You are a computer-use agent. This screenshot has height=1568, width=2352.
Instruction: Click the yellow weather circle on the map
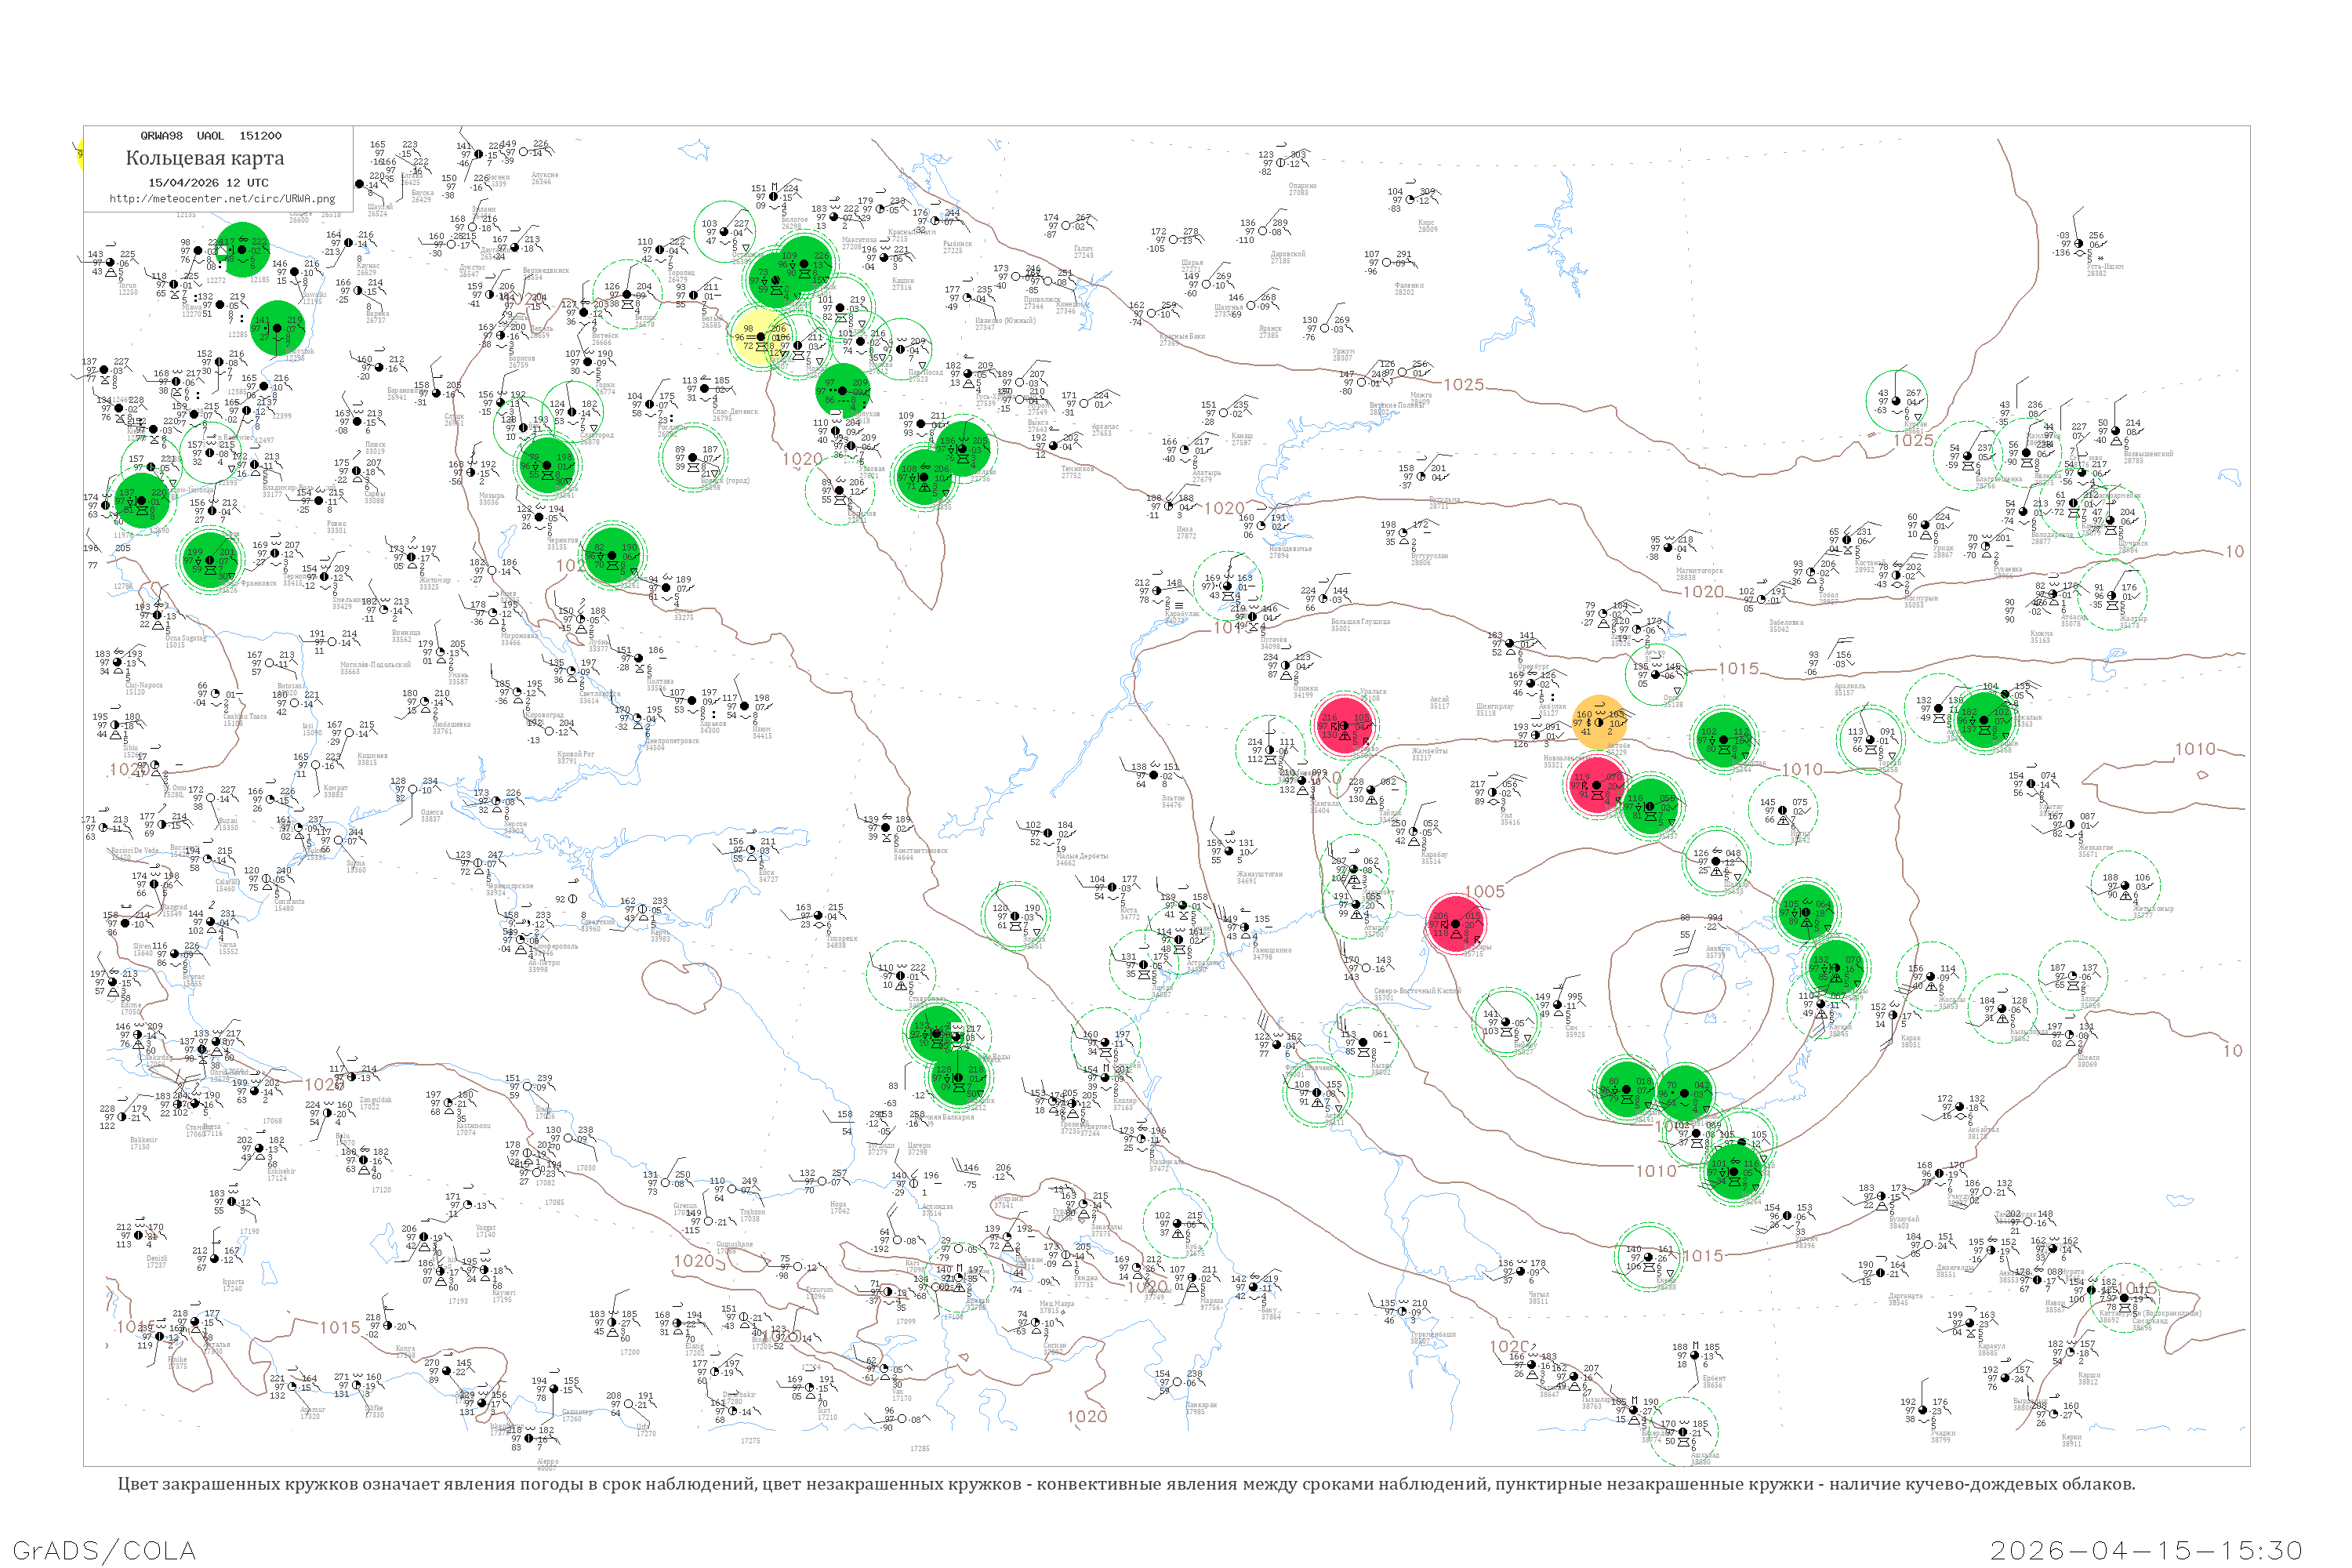[761, 337]
